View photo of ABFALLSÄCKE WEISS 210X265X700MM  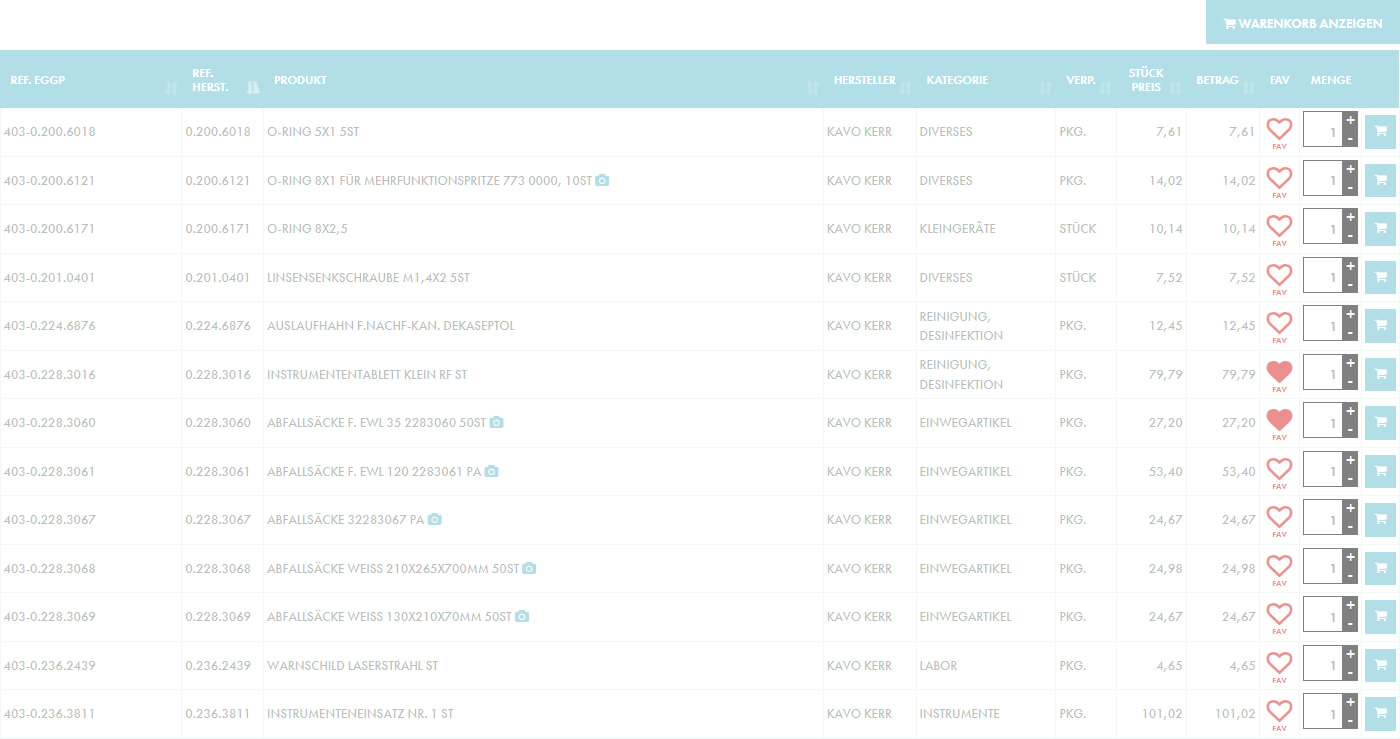[529, 568]
